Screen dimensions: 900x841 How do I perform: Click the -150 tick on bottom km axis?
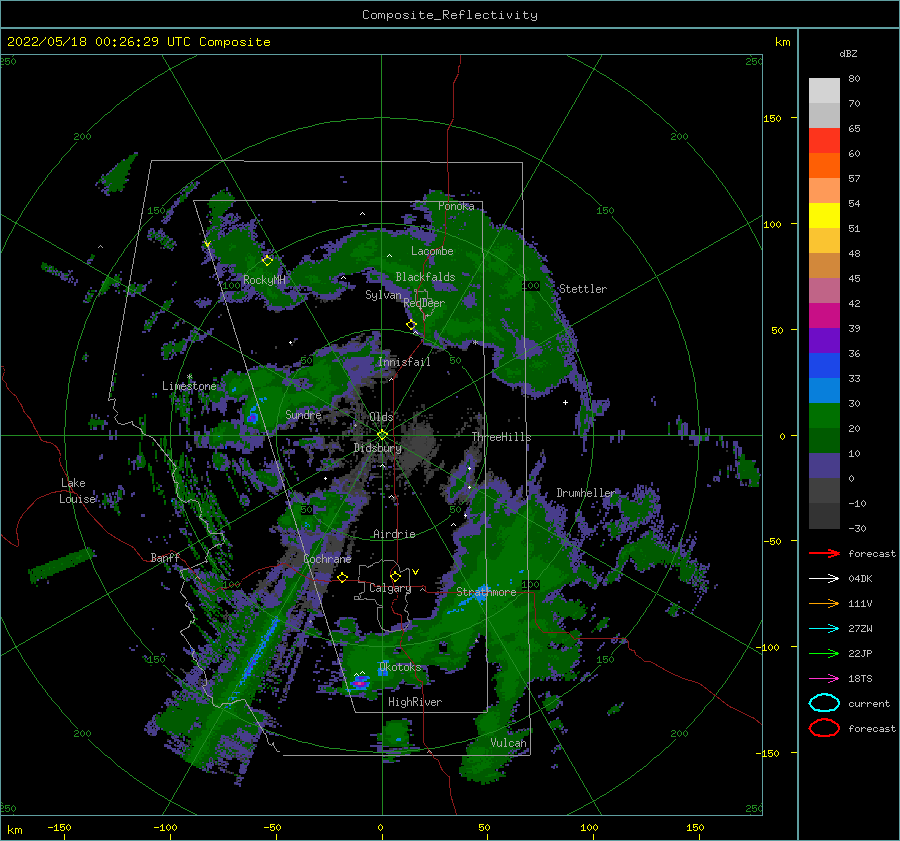pos(59,827)
